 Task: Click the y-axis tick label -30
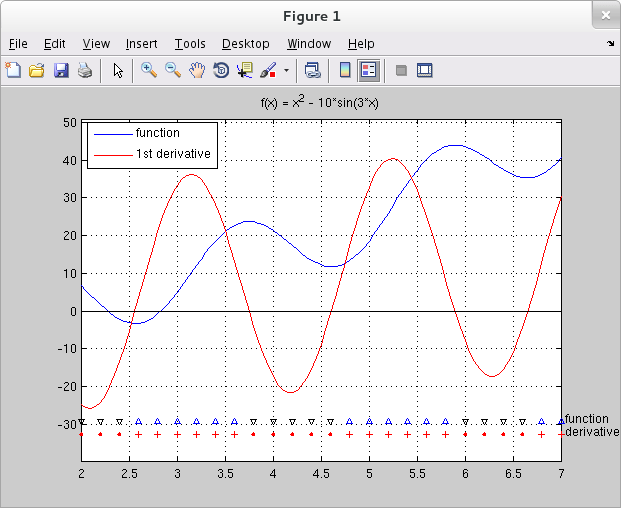(x=67, y=424)
